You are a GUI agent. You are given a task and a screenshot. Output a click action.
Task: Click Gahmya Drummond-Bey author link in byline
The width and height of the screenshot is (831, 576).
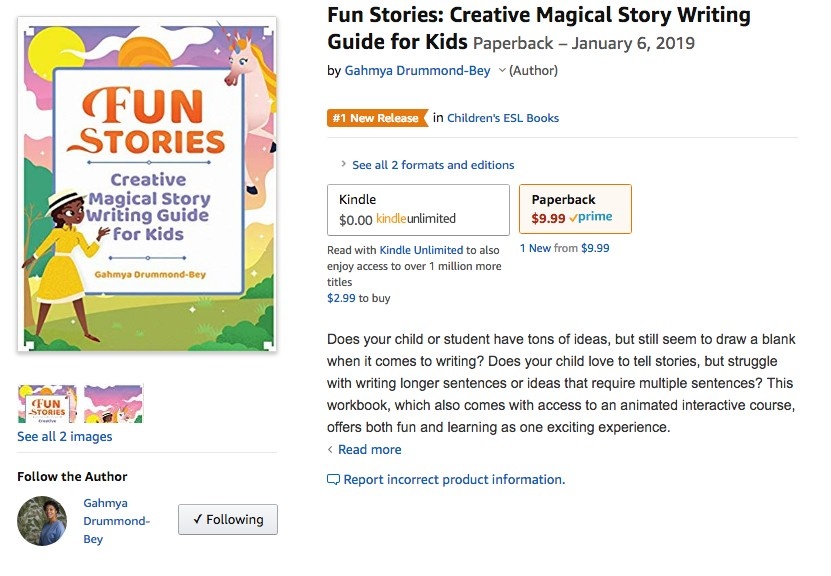[416, 71]
